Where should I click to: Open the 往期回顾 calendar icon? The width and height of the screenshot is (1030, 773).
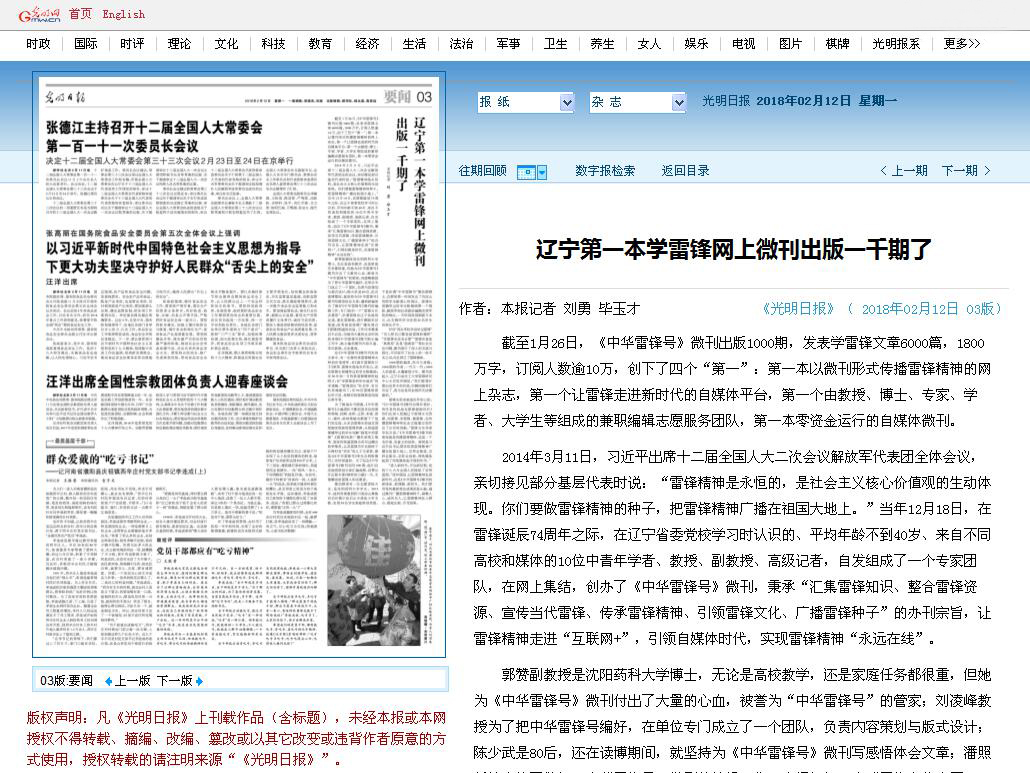pyautogui.click(x=527, y=172)
